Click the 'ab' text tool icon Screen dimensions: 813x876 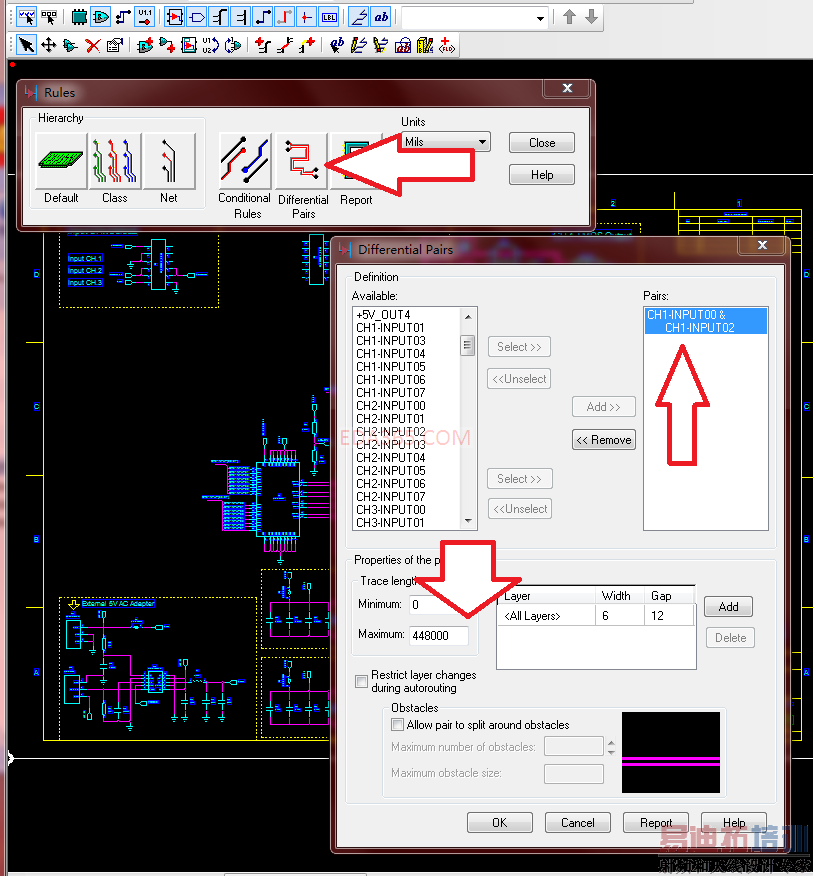pyautogui.click(x=381, y=17)
